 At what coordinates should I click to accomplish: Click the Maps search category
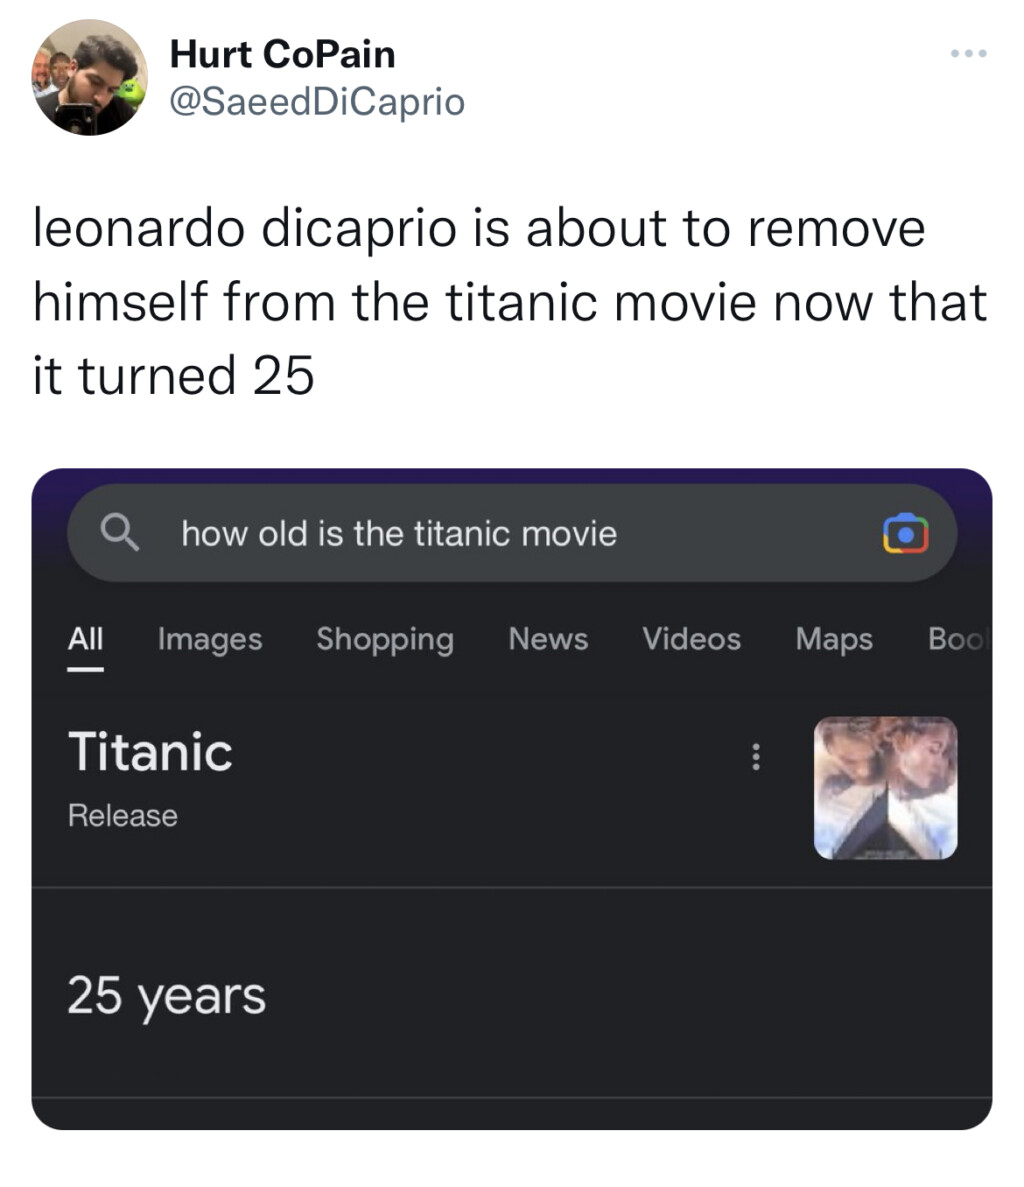tap(834, 640)
